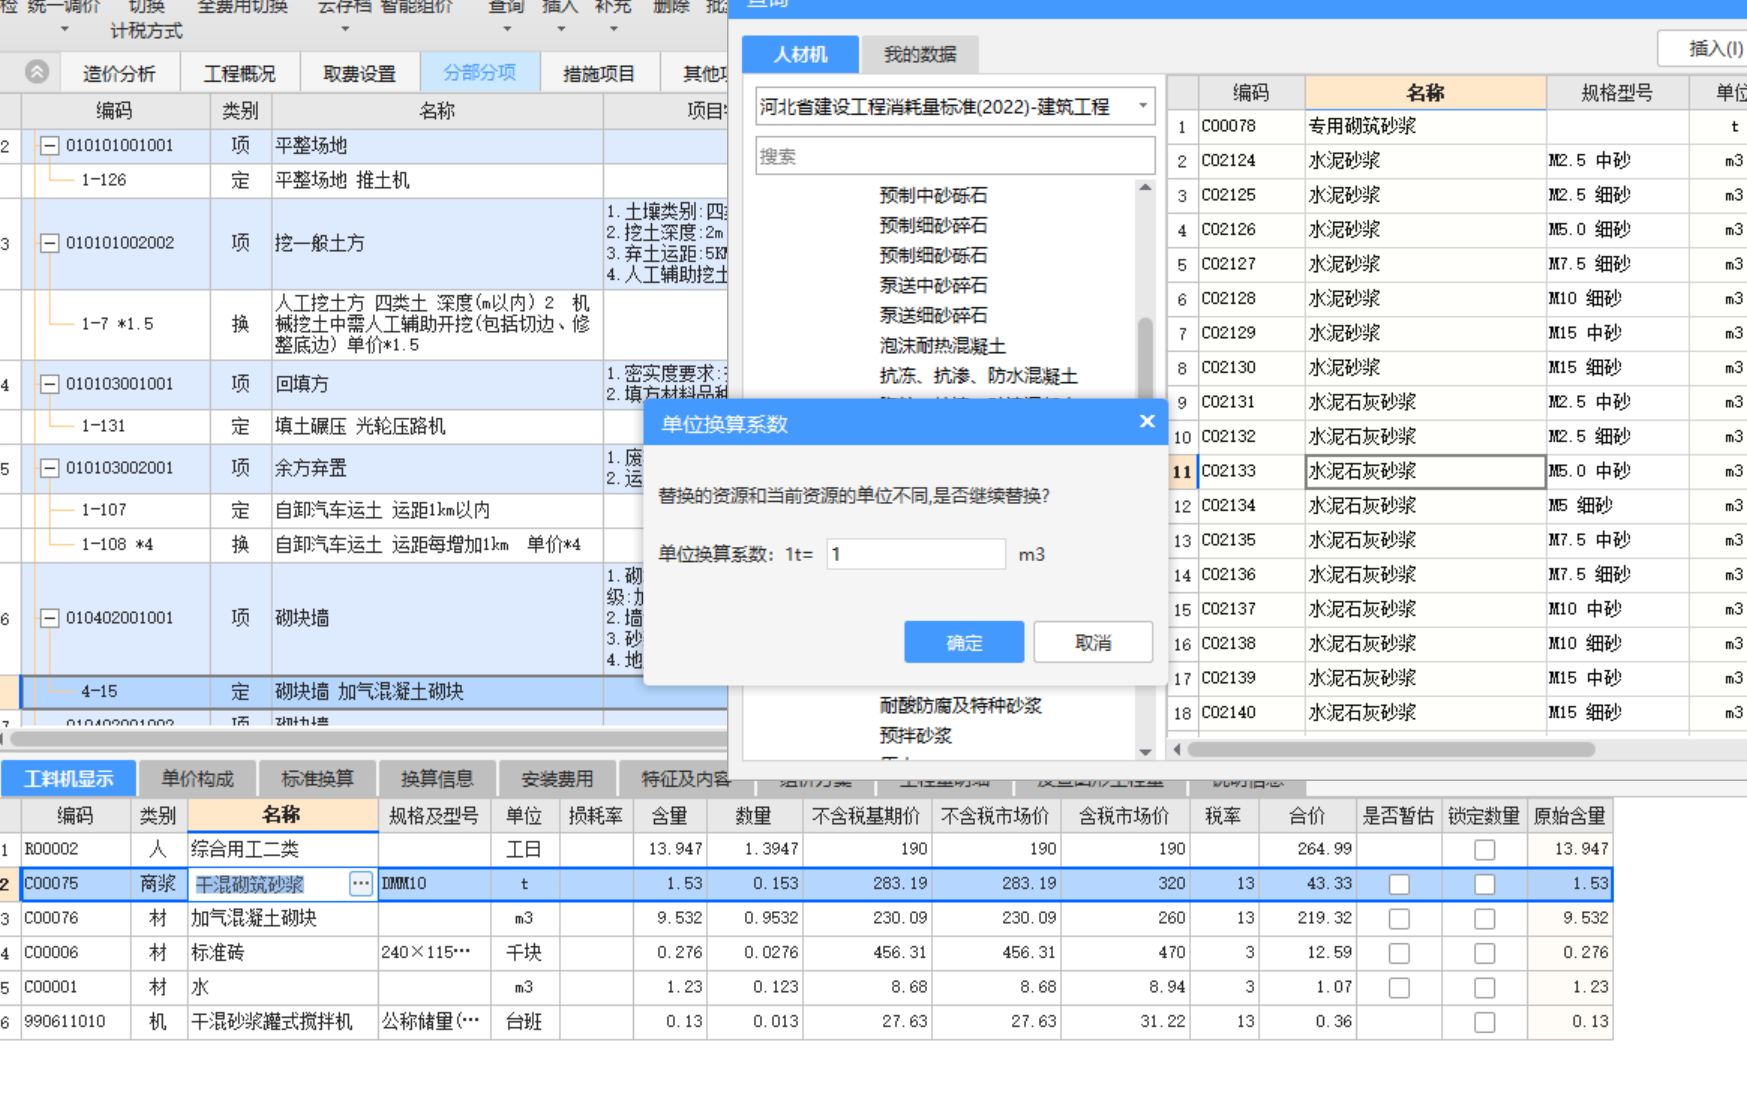Screen dimensions: 1747x1110
Task: Open the 特征及内容 tab
Action: pos(685,778)
